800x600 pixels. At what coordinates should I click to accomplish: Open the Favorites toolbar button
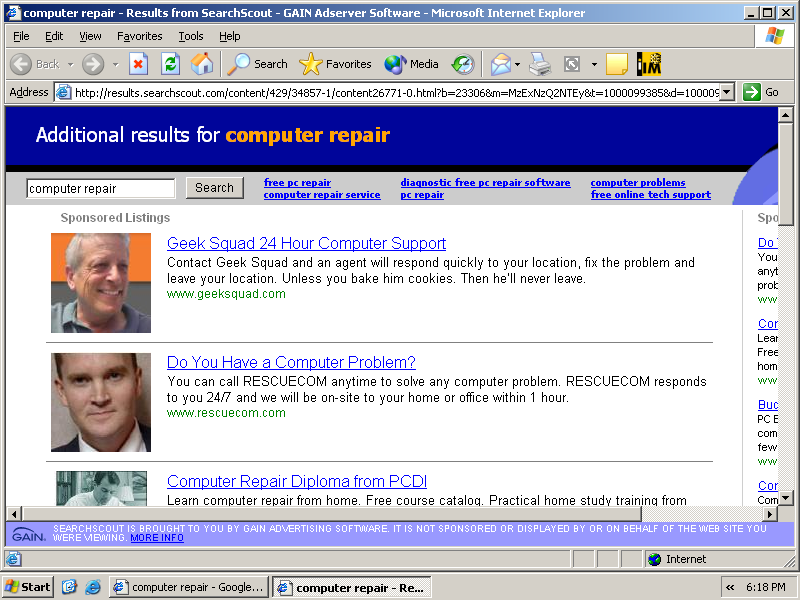point(335,64)
